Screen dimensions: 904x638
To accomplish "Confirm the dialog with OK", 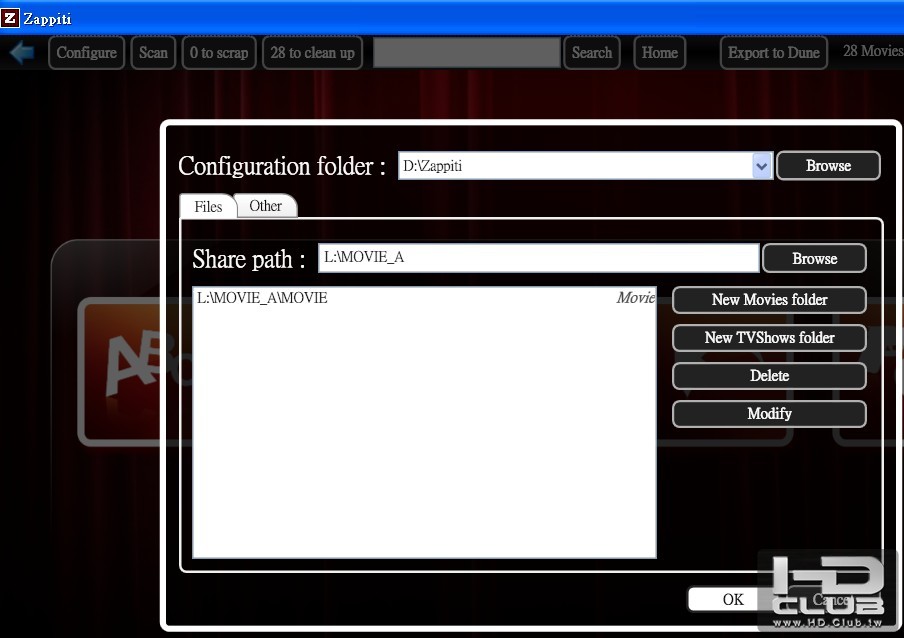I will [733, 599].
